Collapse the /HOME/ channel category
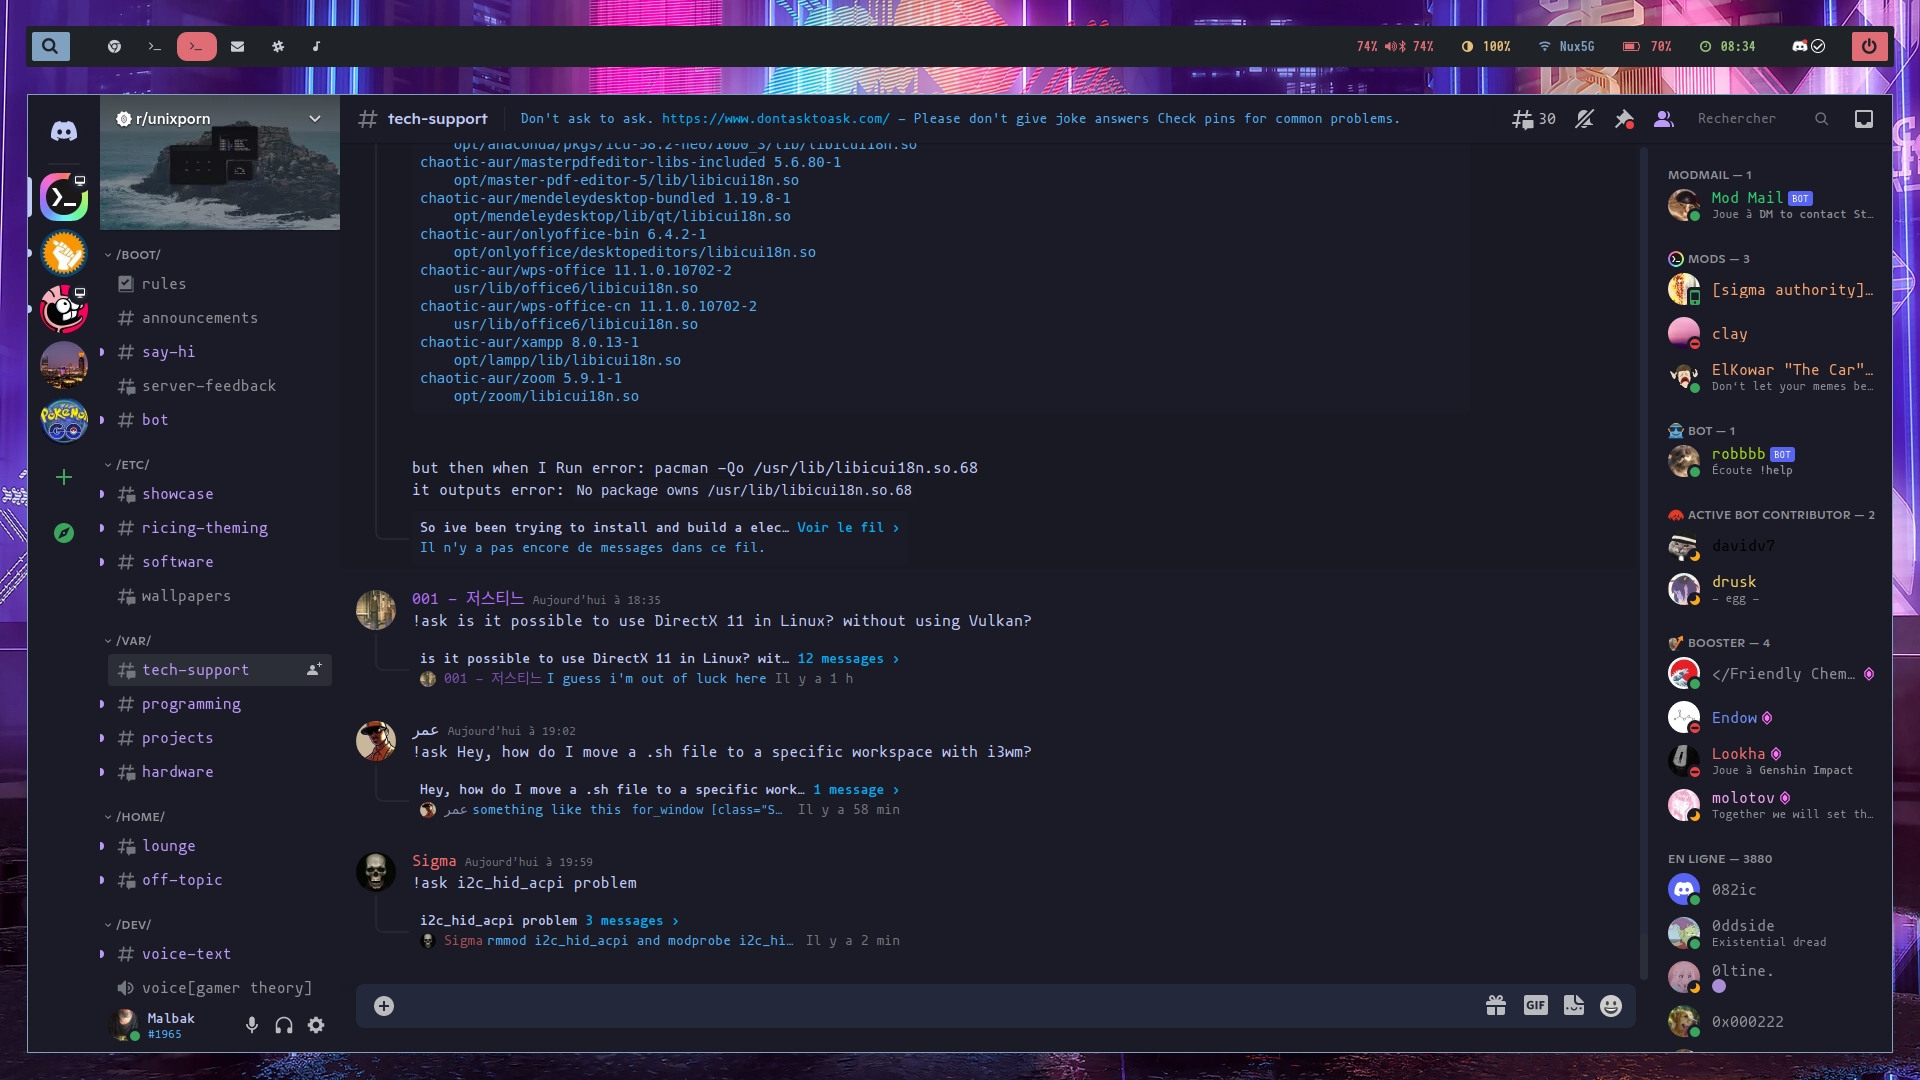This screenshot has height=1080, width=1920. pos(139,817)
